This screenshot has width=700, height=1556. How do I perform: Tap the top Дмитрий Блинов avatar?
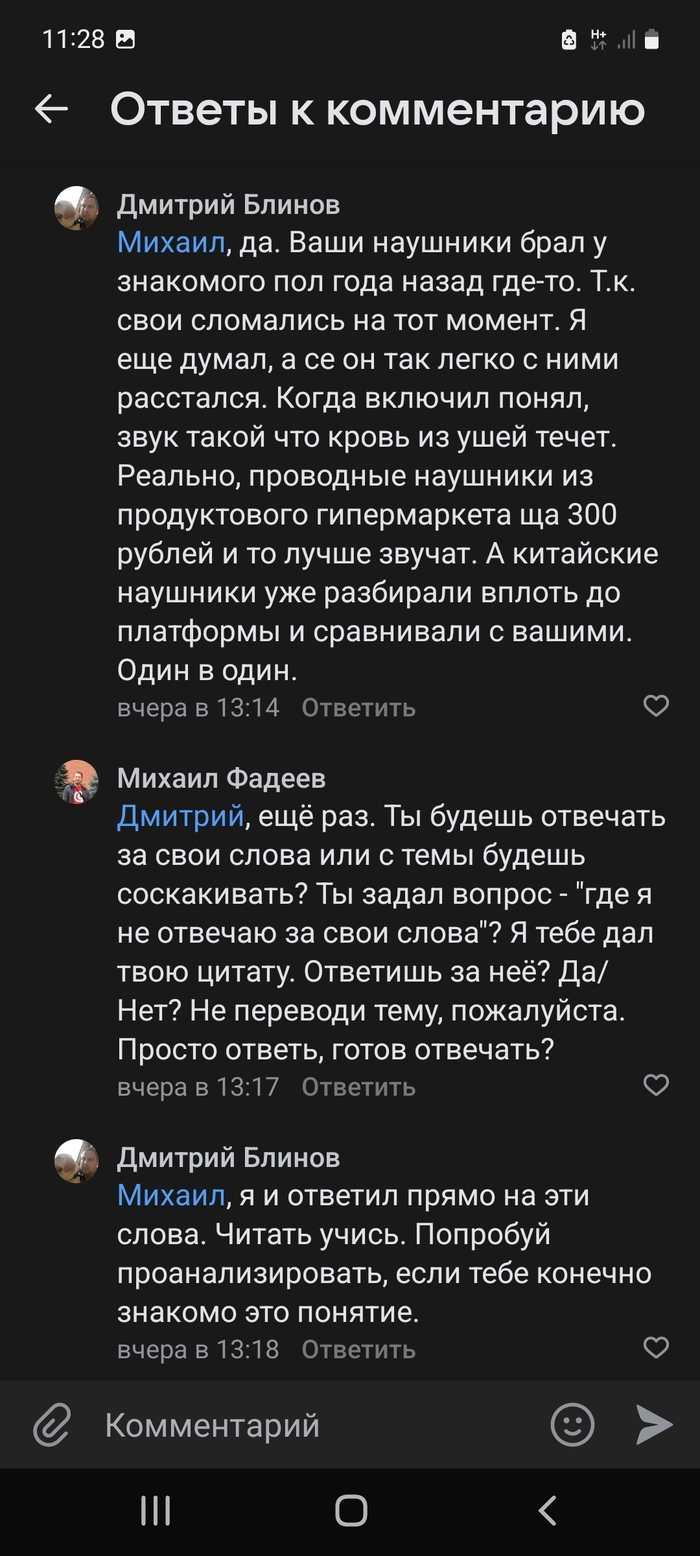coord(76,208)
